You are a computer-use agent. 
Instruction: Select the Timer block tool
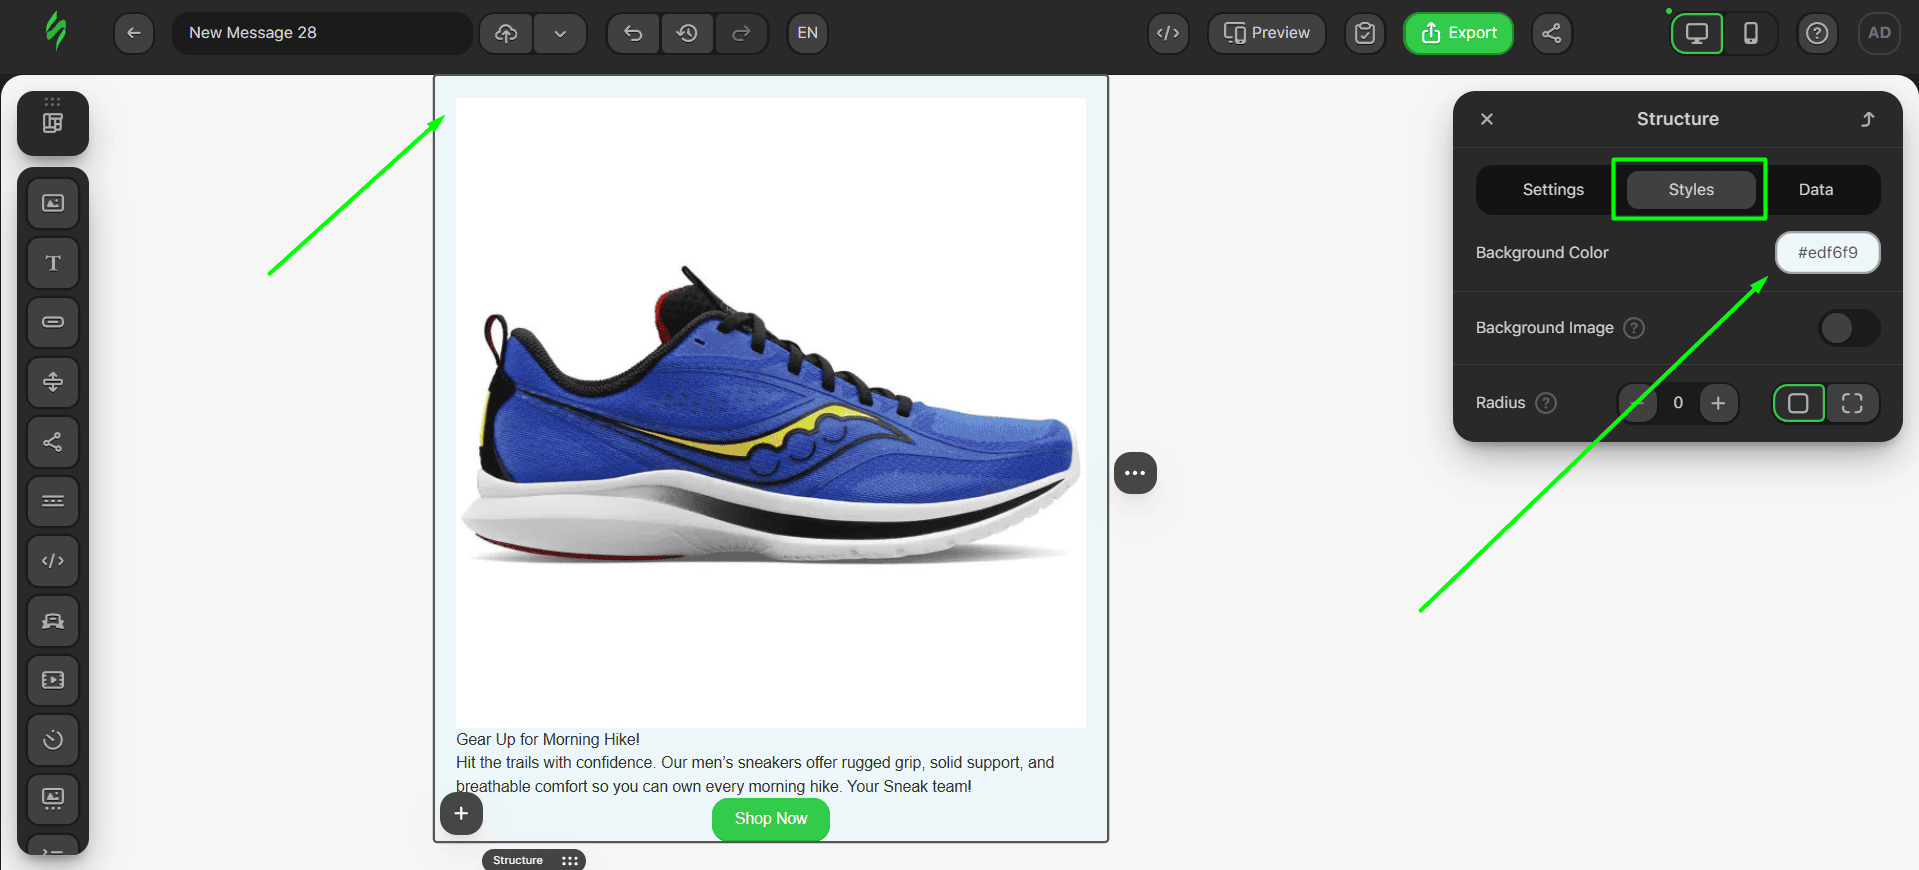tap(53, 740)
